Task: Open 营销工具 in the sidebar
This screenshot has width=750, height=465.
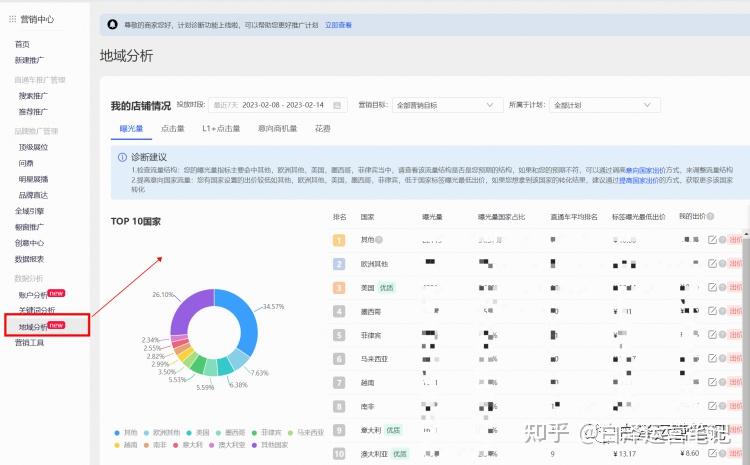Action: point(30,343)
